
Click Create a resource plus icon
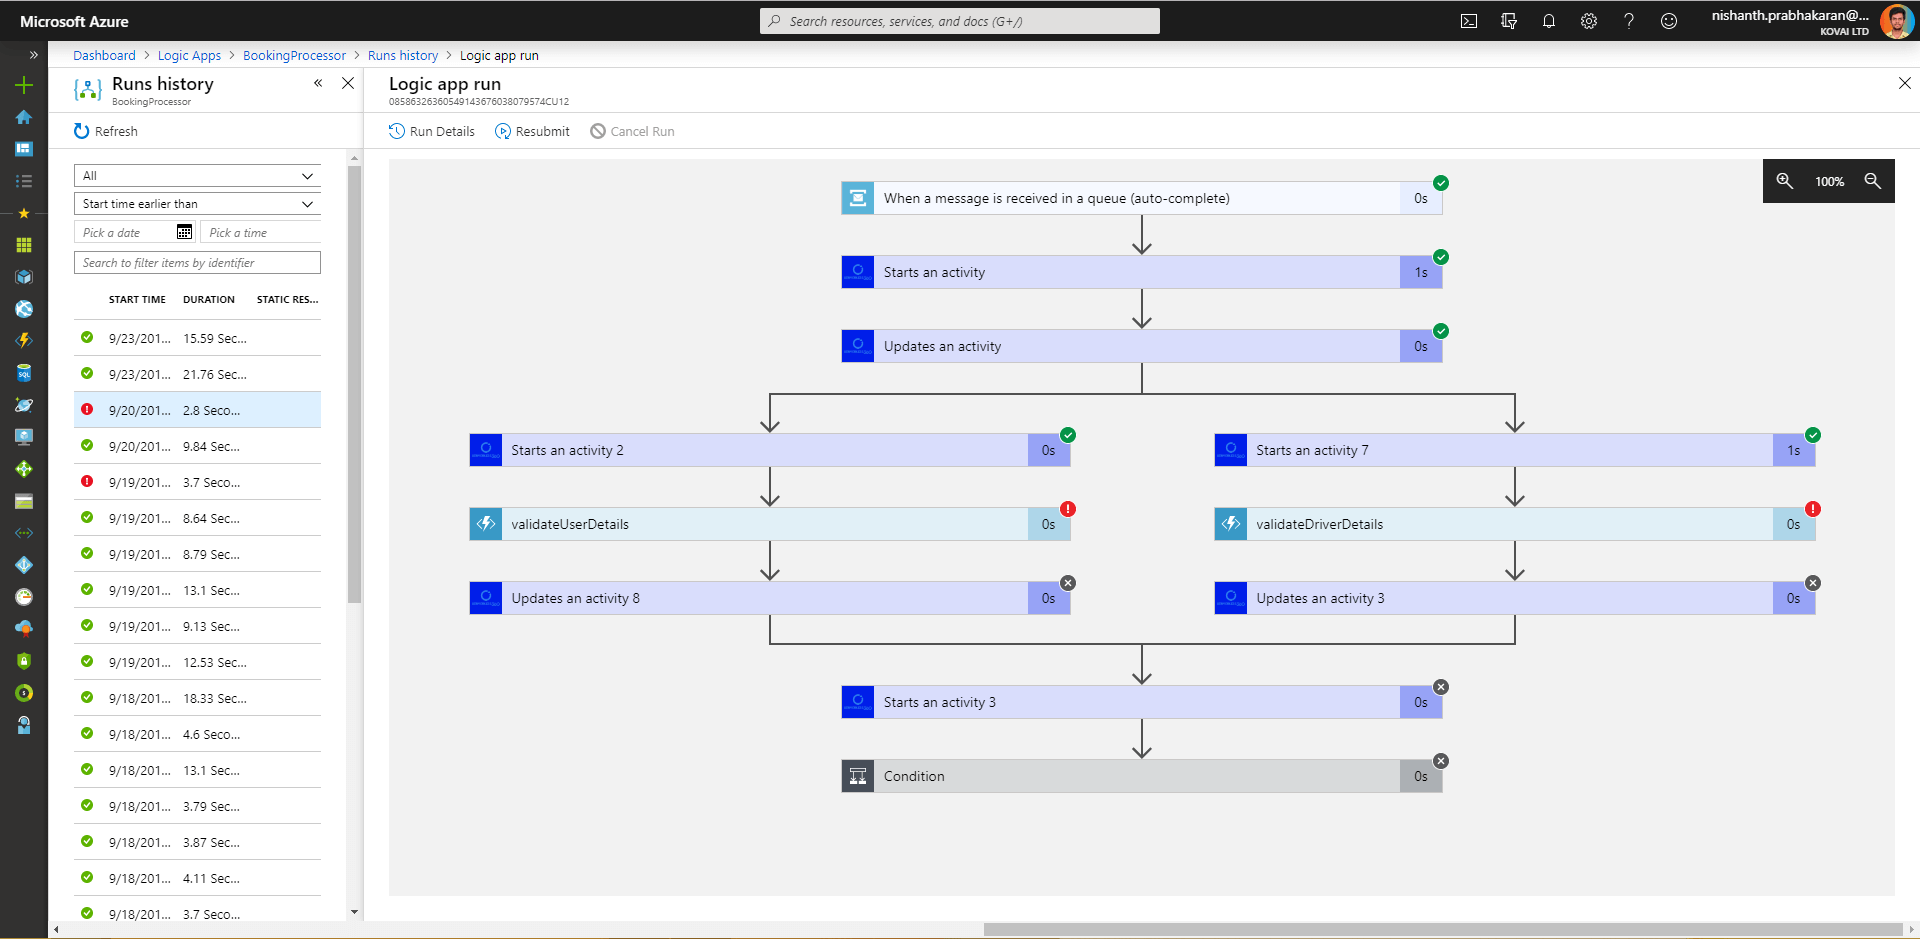coord(24,85)
